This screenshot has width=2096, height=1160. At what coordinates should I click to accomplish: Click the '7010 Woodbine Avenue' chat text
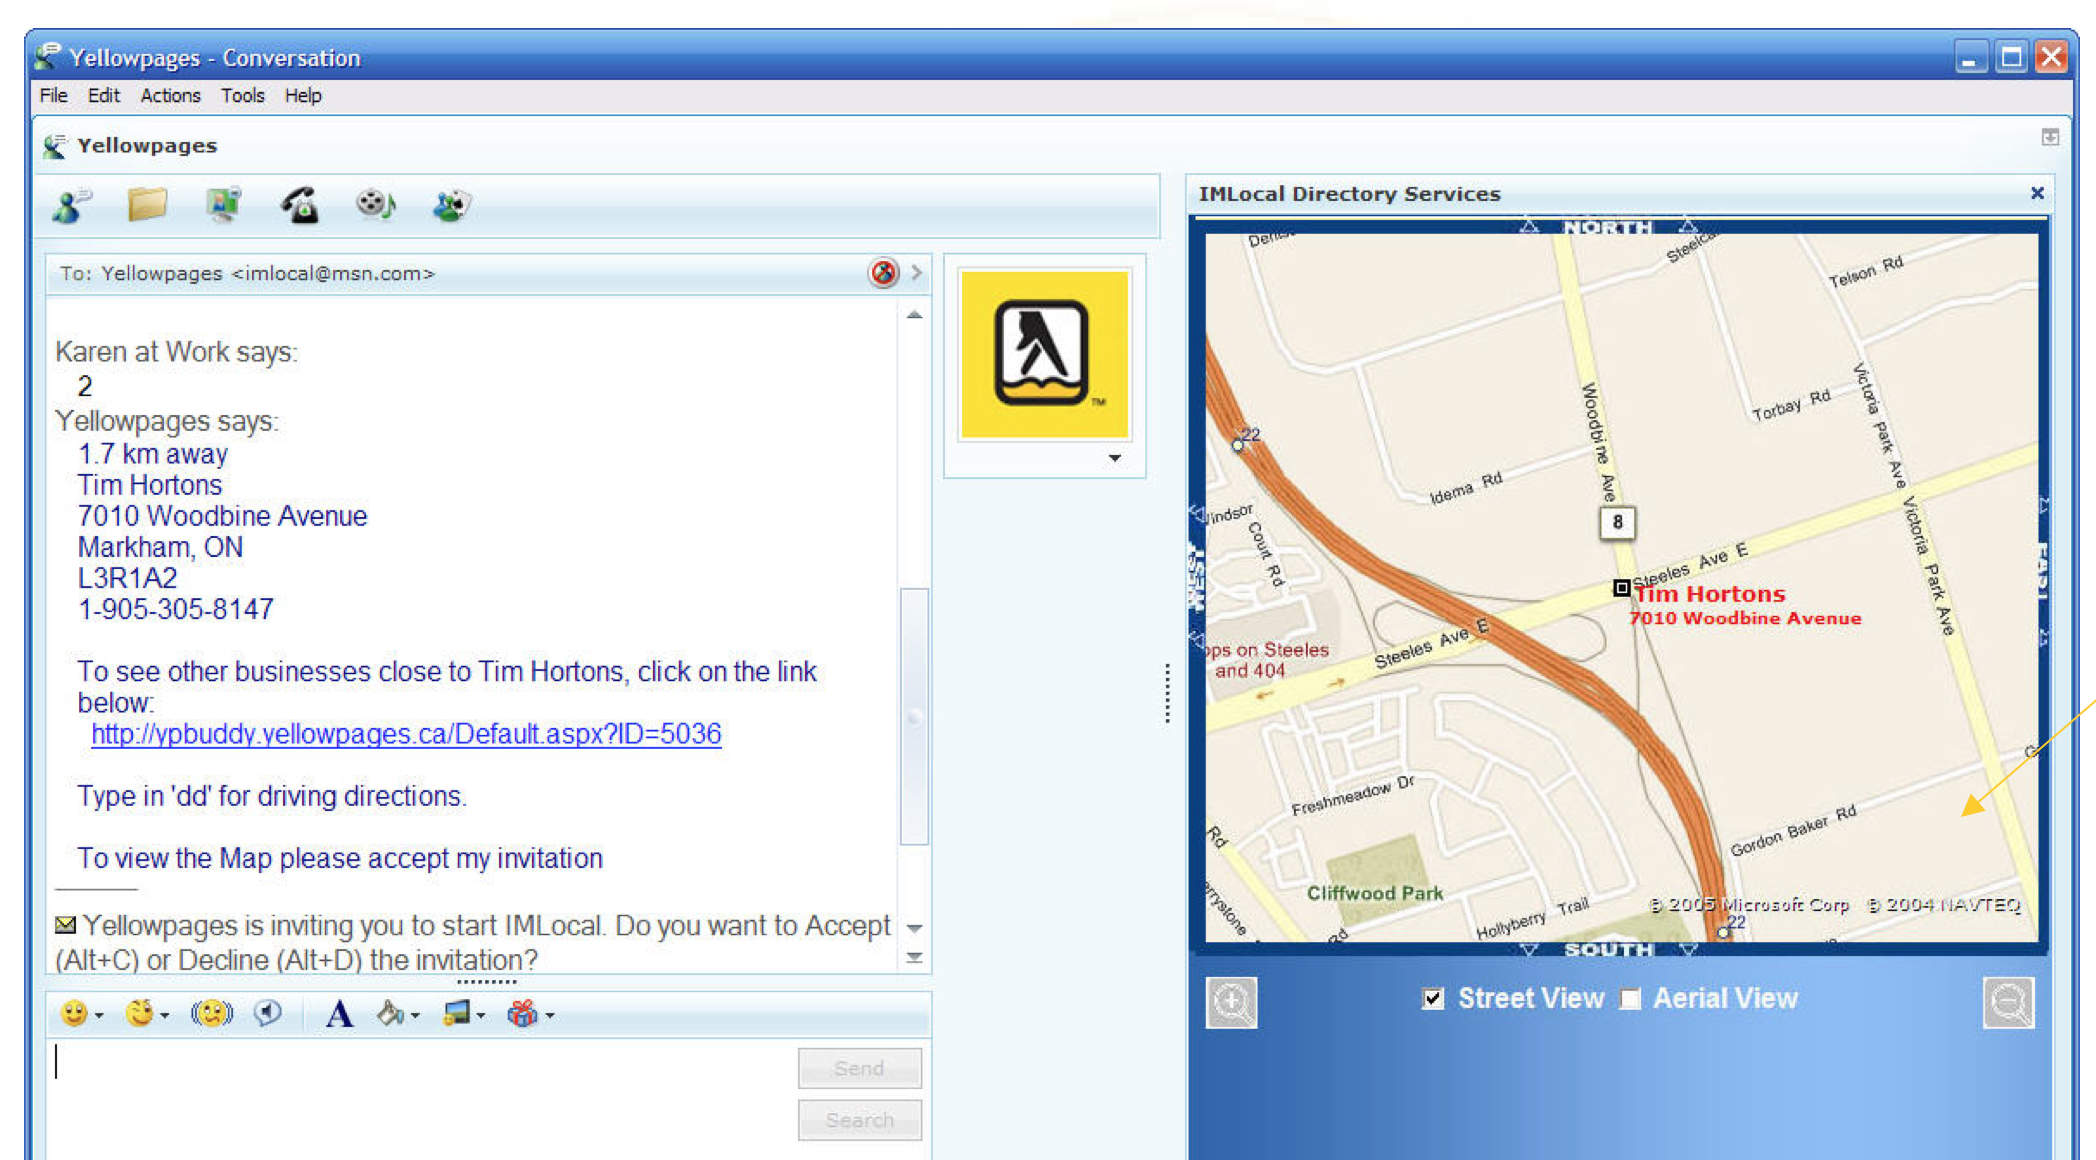tap(222, 516)
